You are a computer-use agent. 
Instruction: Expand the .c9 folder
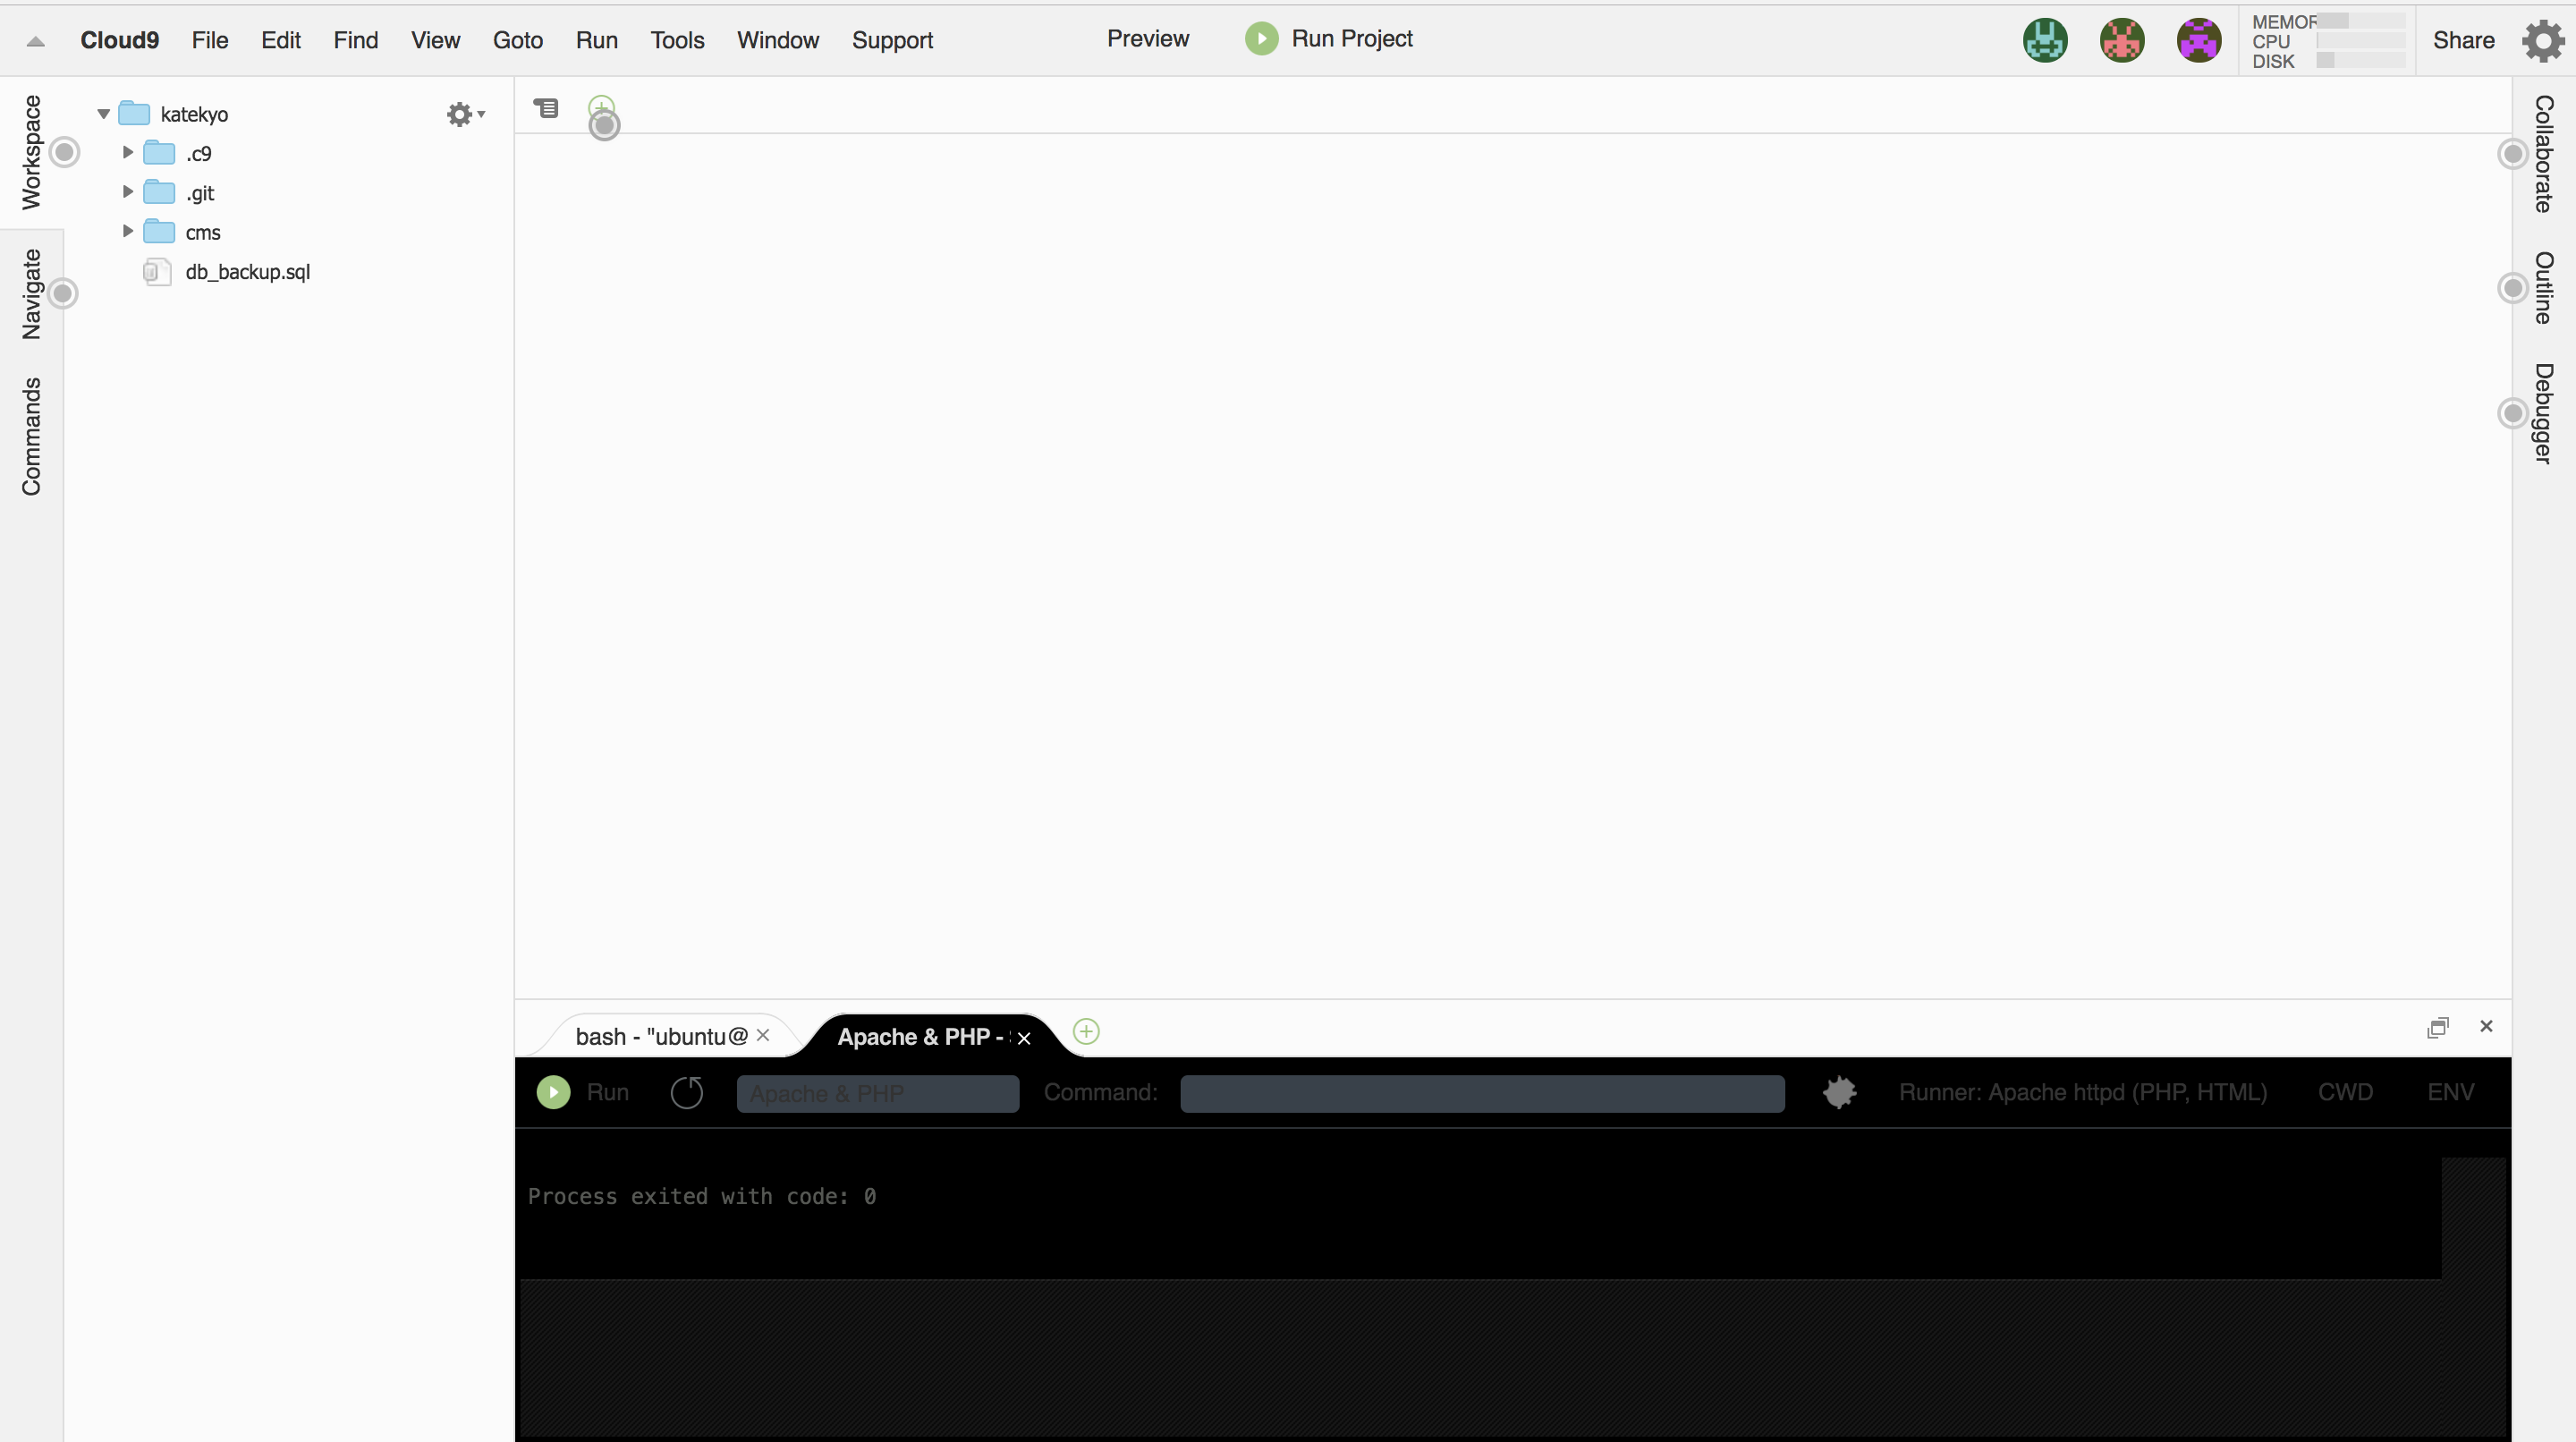click(127, 153)
